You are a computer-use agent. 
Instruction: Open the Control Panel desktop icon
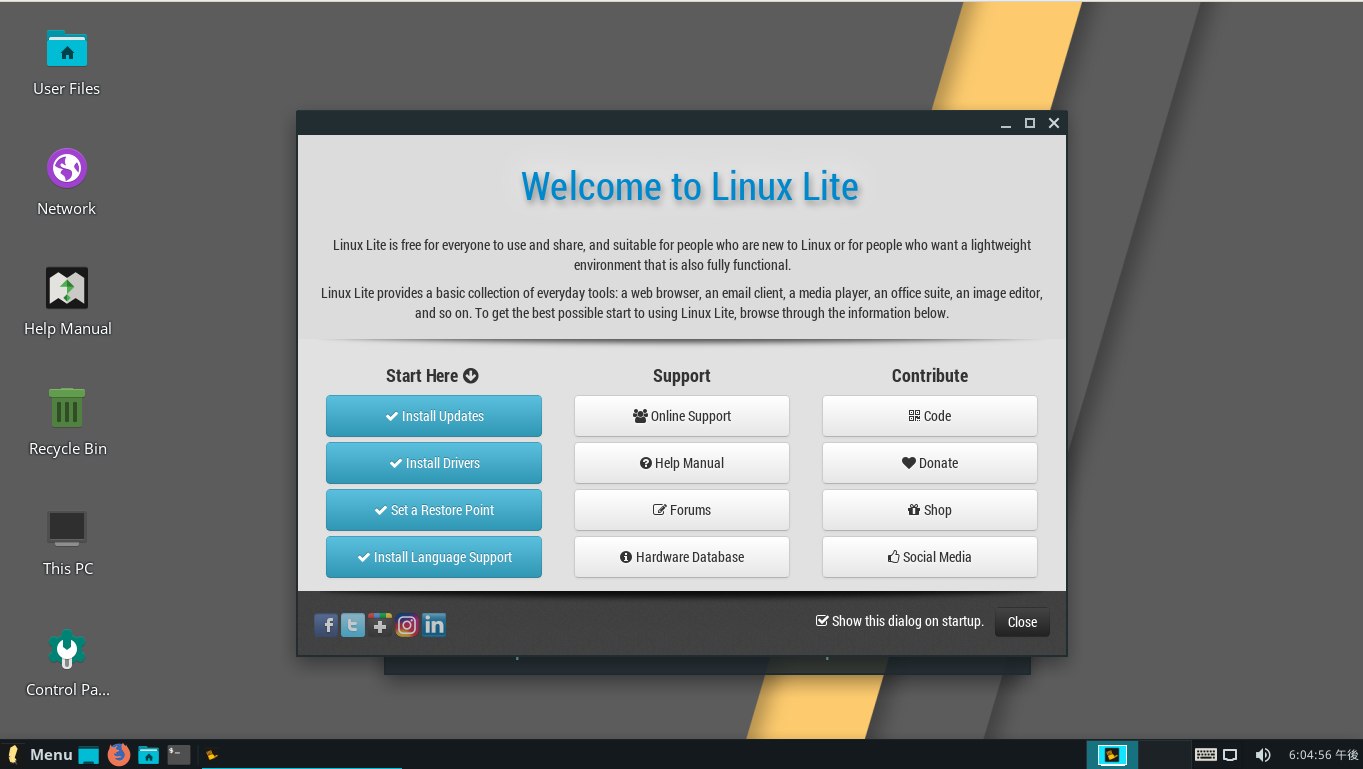[67, 663]
